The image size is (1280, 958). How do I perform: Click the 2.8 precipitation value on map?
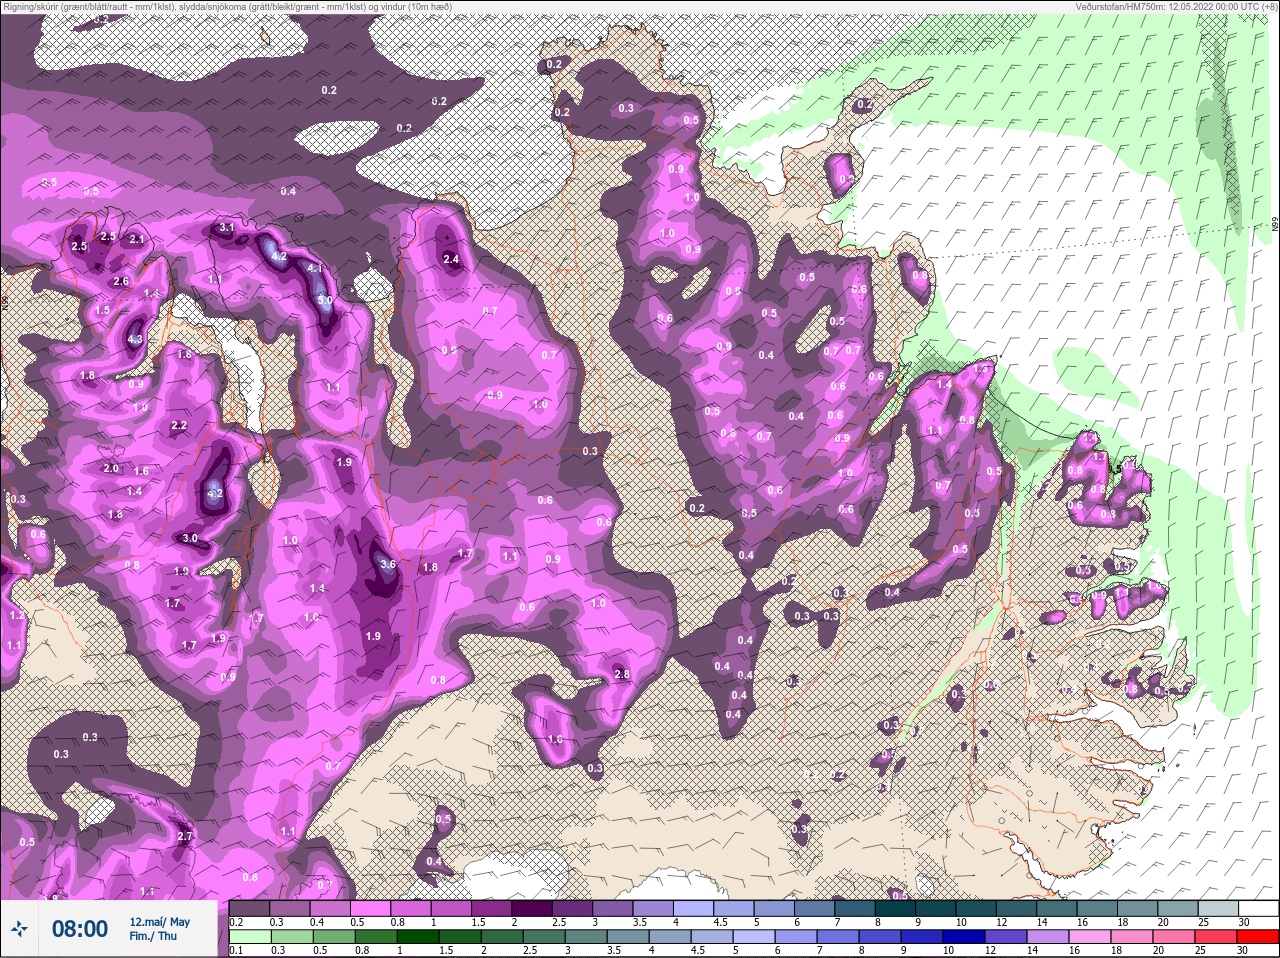click(x=622, y=675)
